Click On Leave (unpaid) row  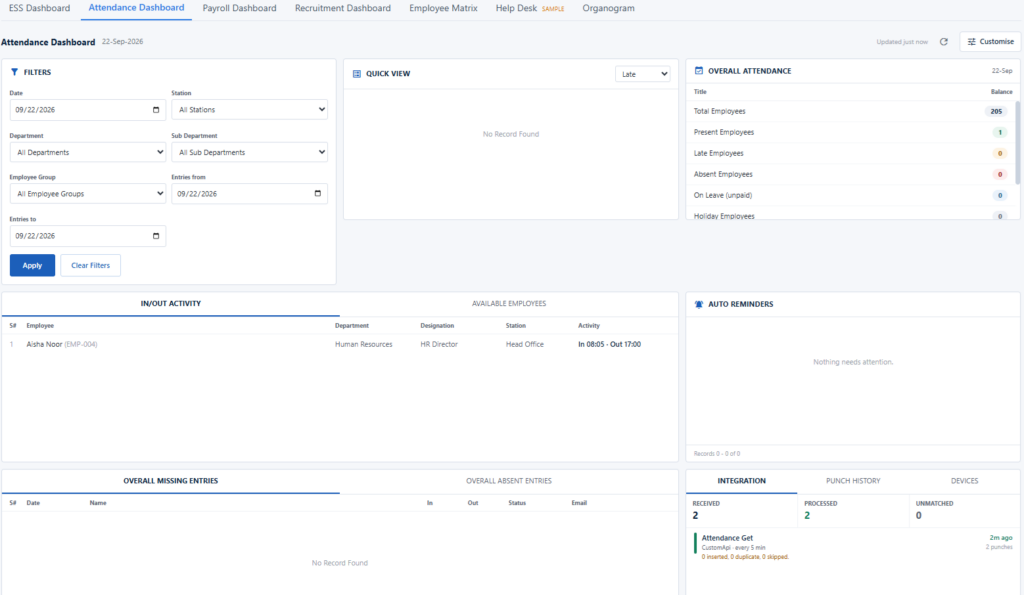click(x=850, y=195)
